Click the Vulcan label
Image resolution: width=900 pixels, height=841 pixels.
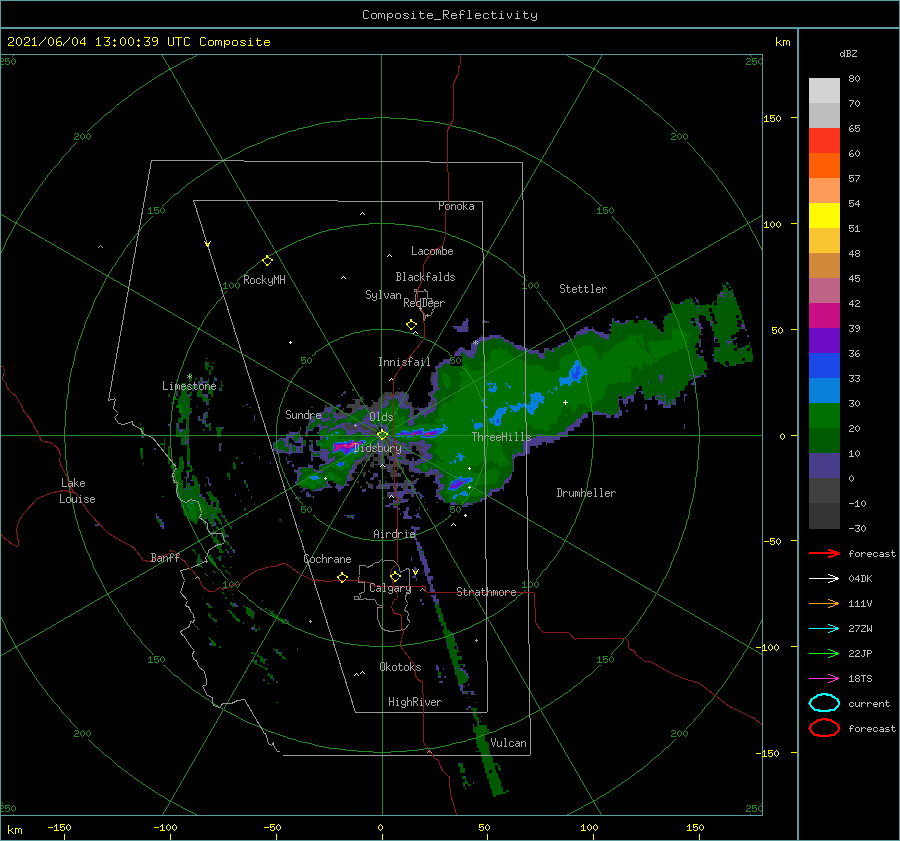pyautogui.click(x=508, y=743)
